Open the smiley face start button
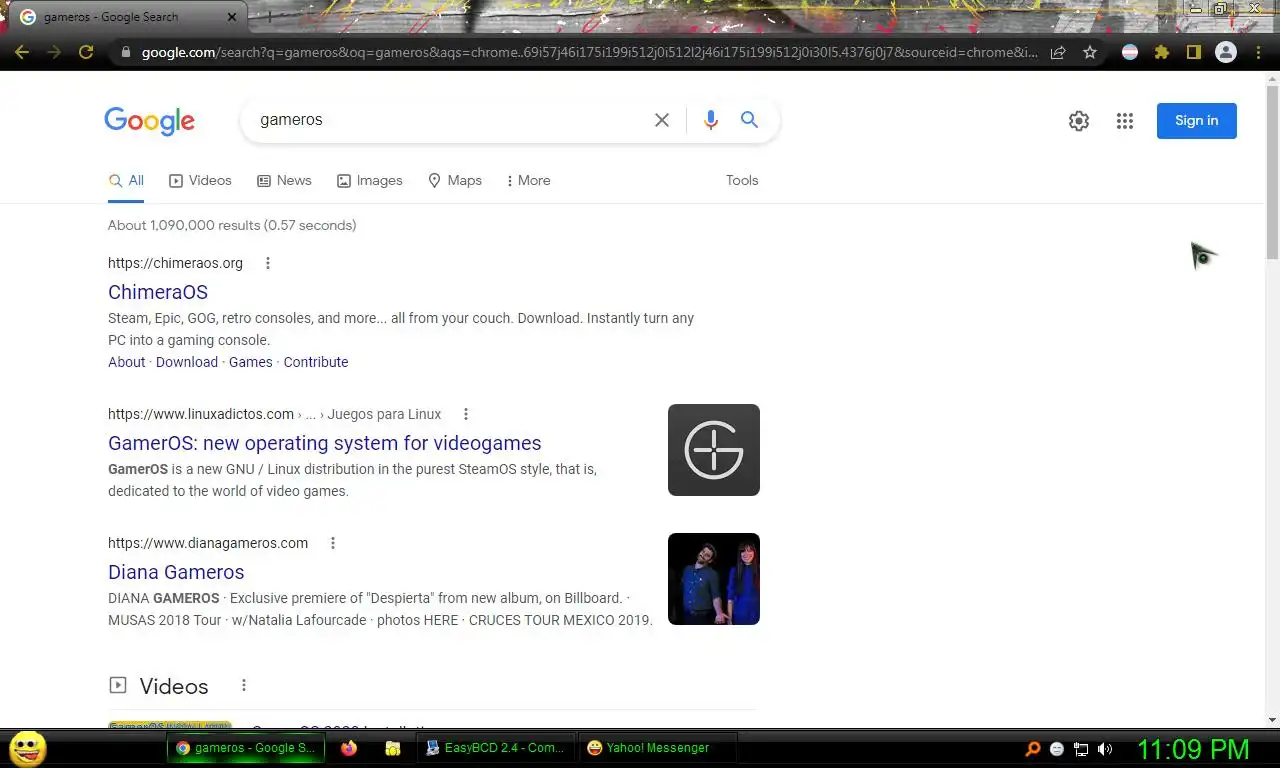1280x768 pixels. pos(27,748)
